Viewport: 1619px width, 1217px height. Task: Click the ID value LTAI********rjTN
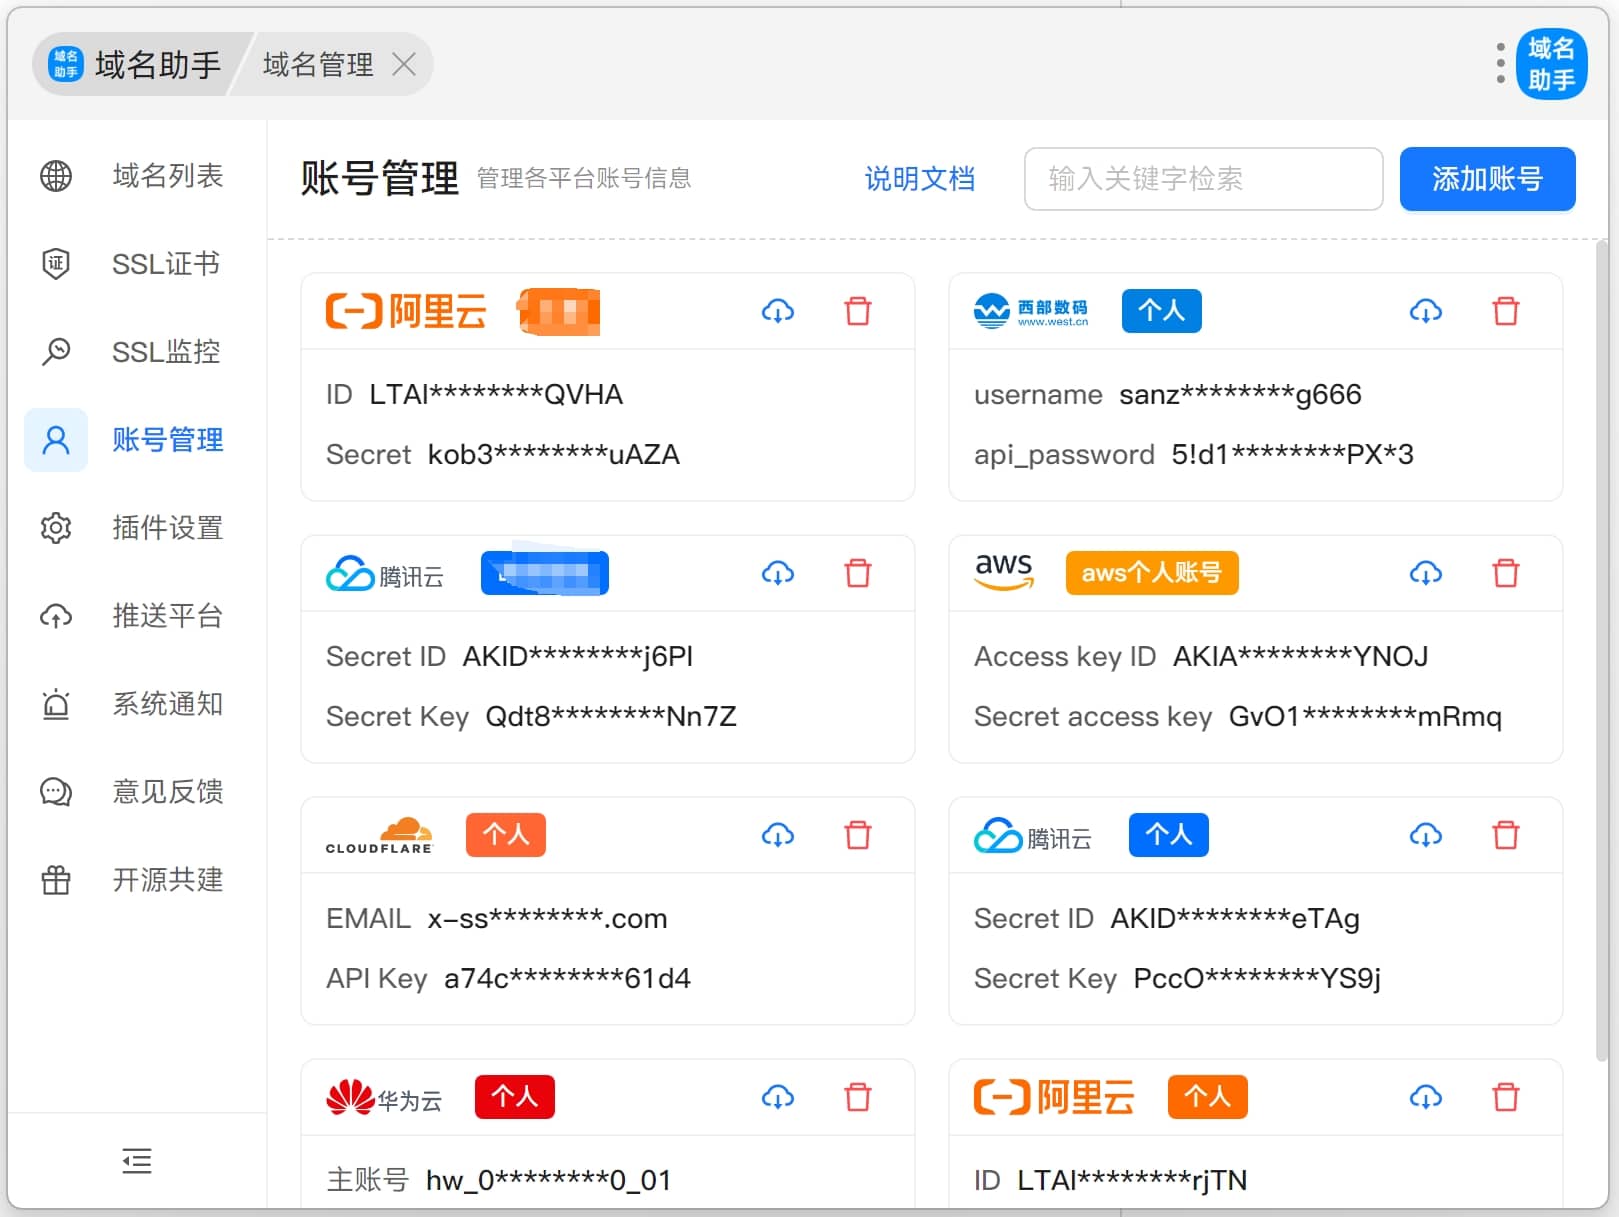(x=1132, y=1181)
